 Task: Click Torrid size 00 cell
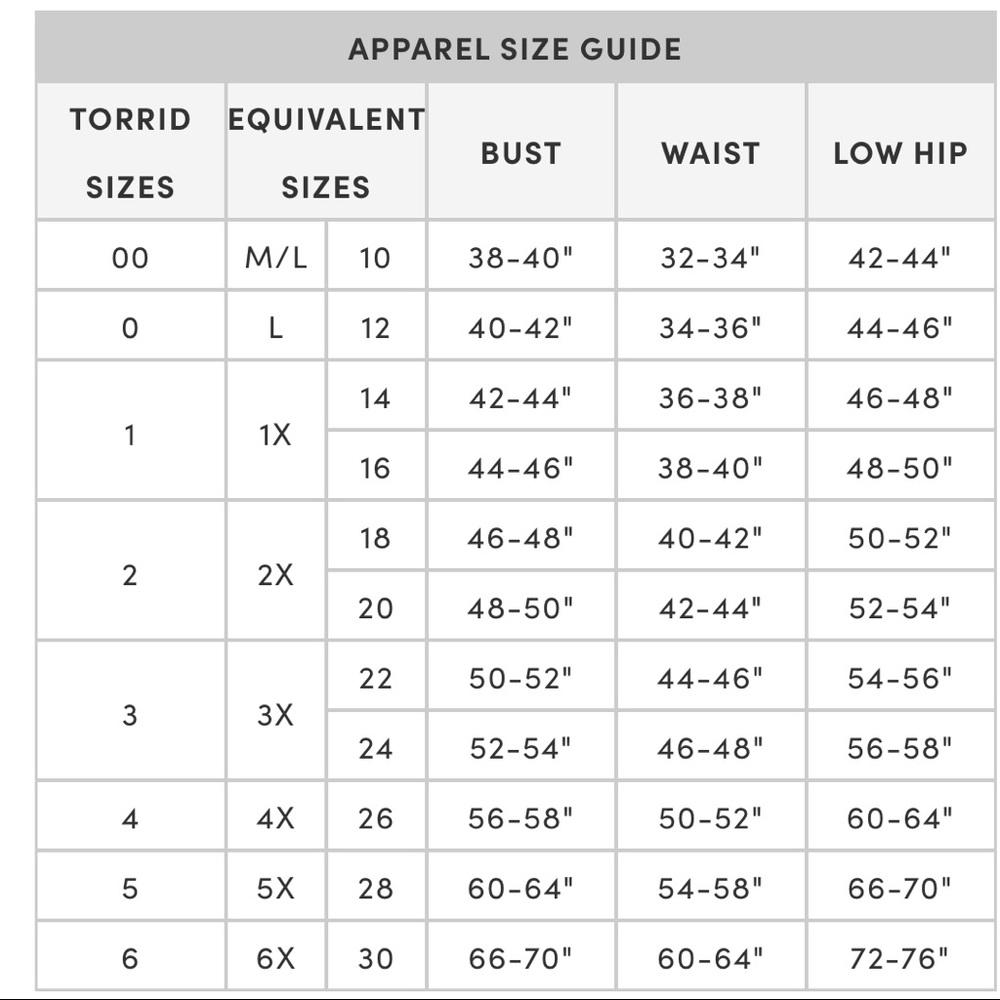131,256
